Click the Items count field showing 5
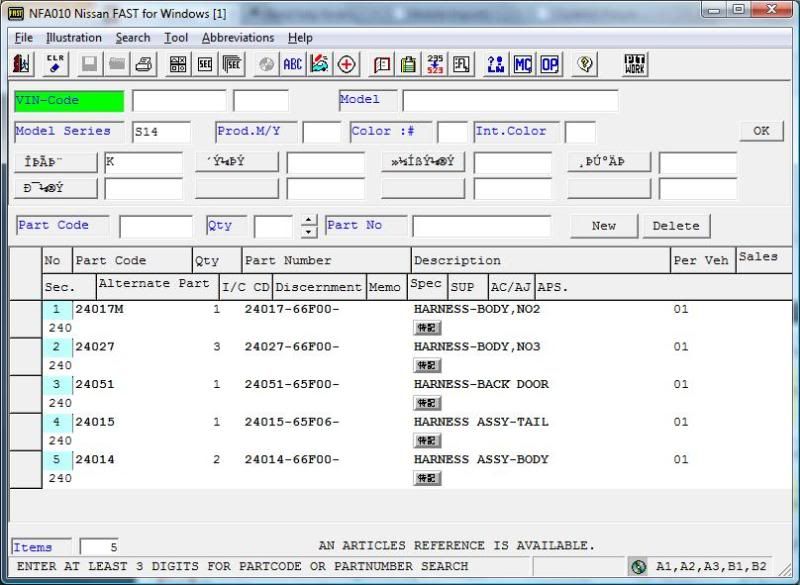800x585 pixels. click(99, 547)
